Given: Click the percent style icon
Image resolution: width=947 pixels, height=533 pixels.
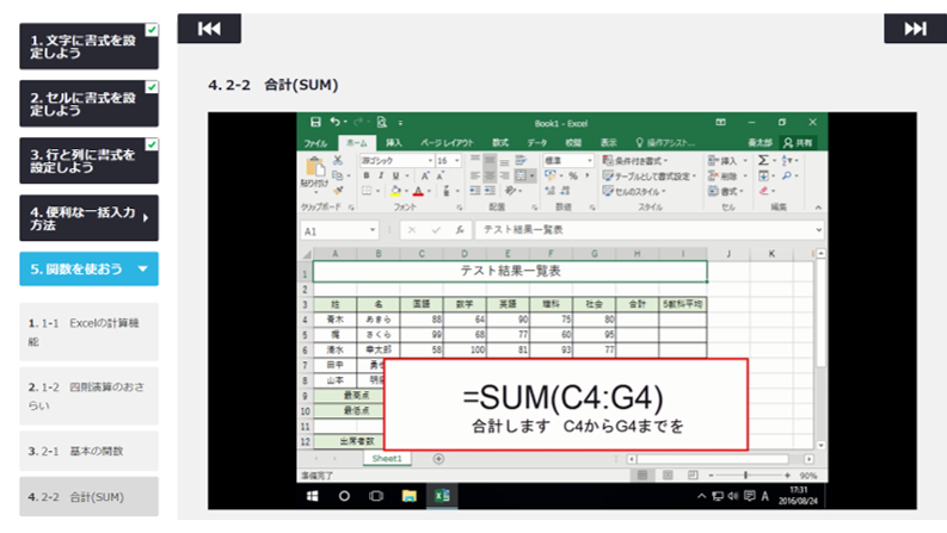Looking at the screenshot, I should pos(573,175).
